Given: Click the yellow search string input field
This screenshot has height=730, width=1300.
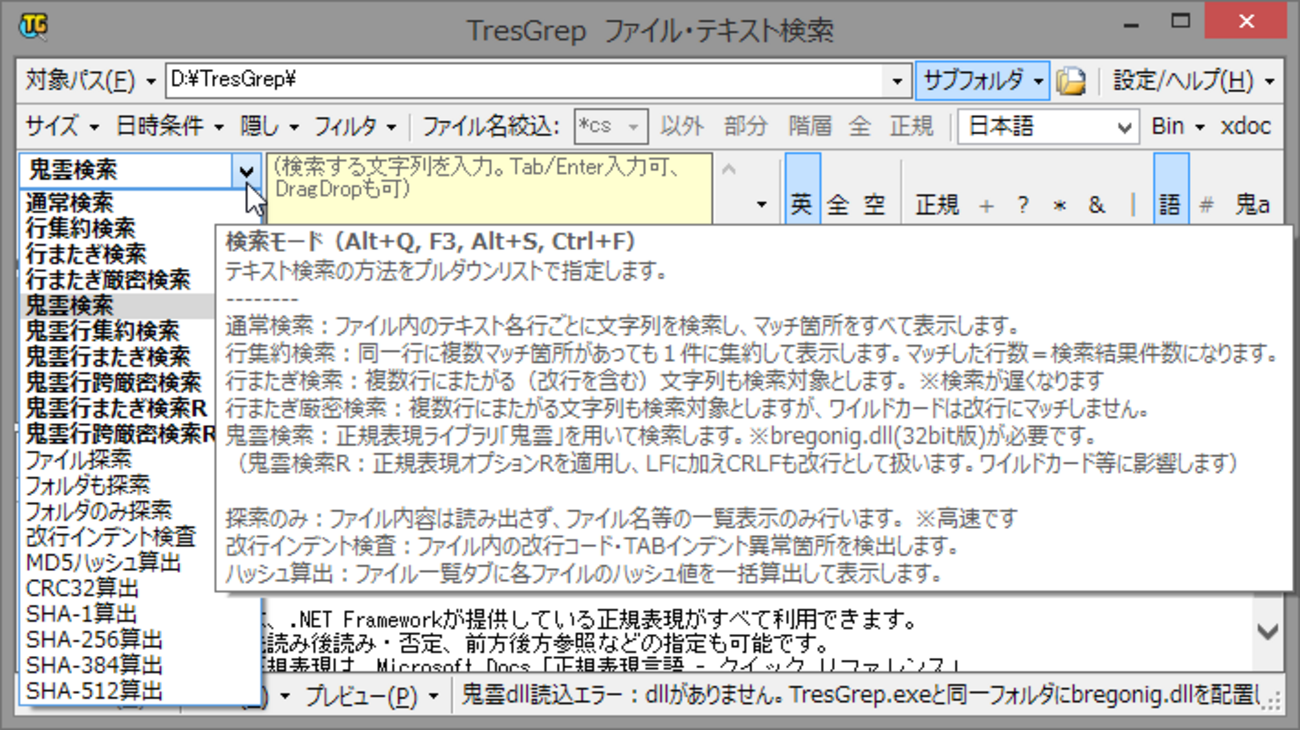Looking at the screenshot, I should pos(490,188).
